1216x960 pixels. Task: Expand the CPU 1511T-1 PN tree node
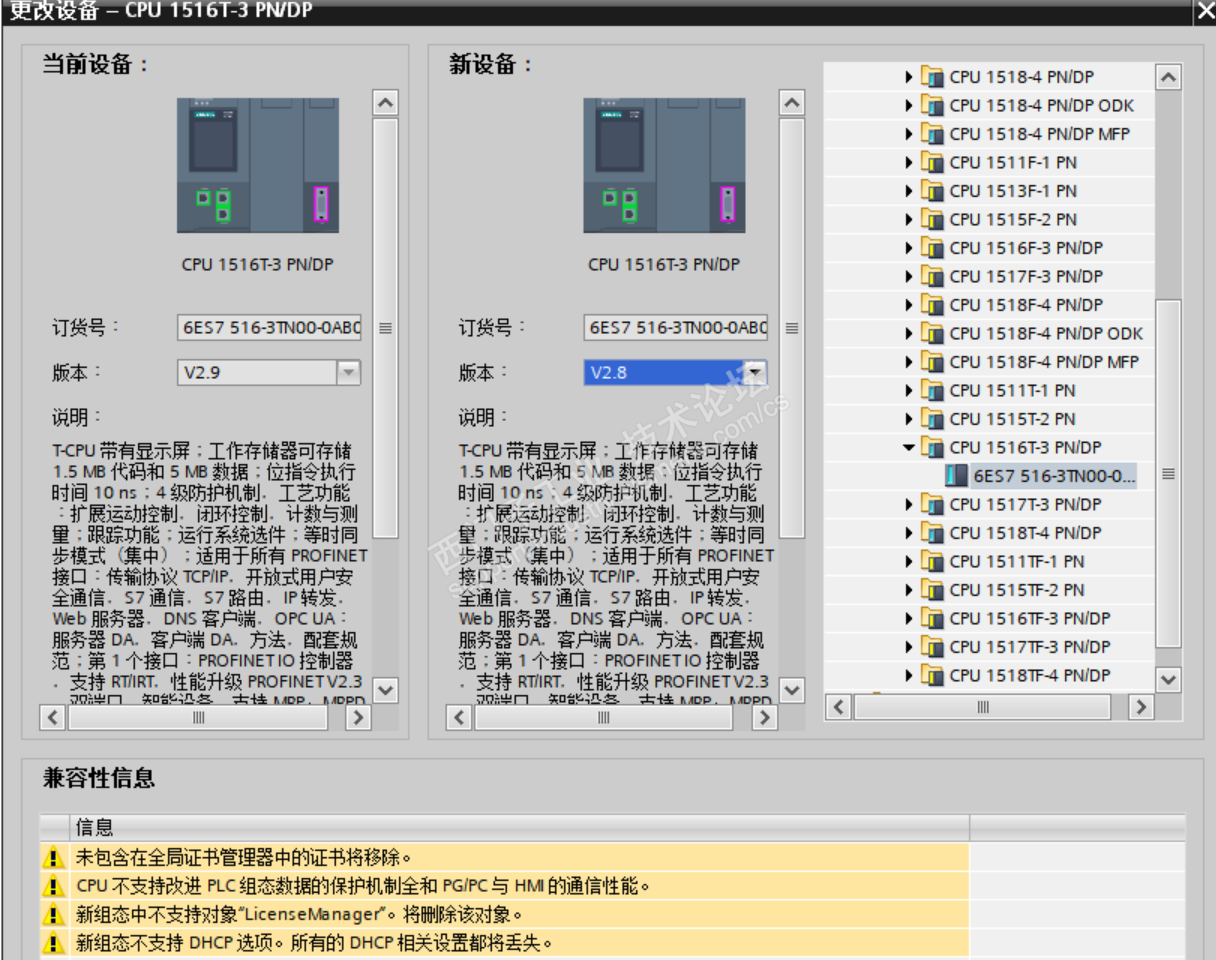[908, 390]
